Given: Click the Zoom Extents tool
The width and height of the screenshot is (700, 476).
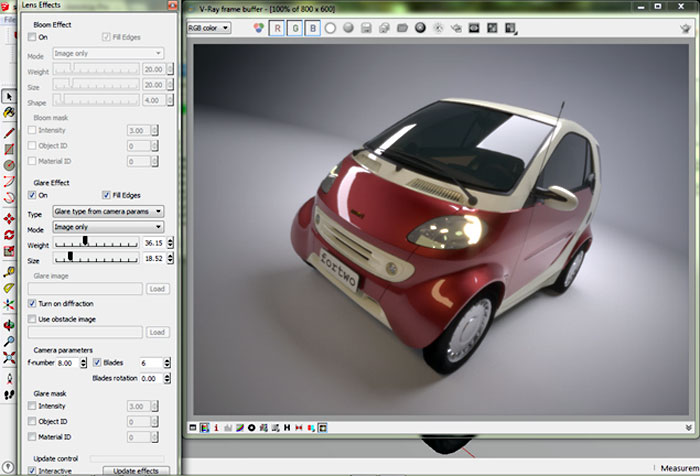Looking at the screenshot, I should pos(8,358).
